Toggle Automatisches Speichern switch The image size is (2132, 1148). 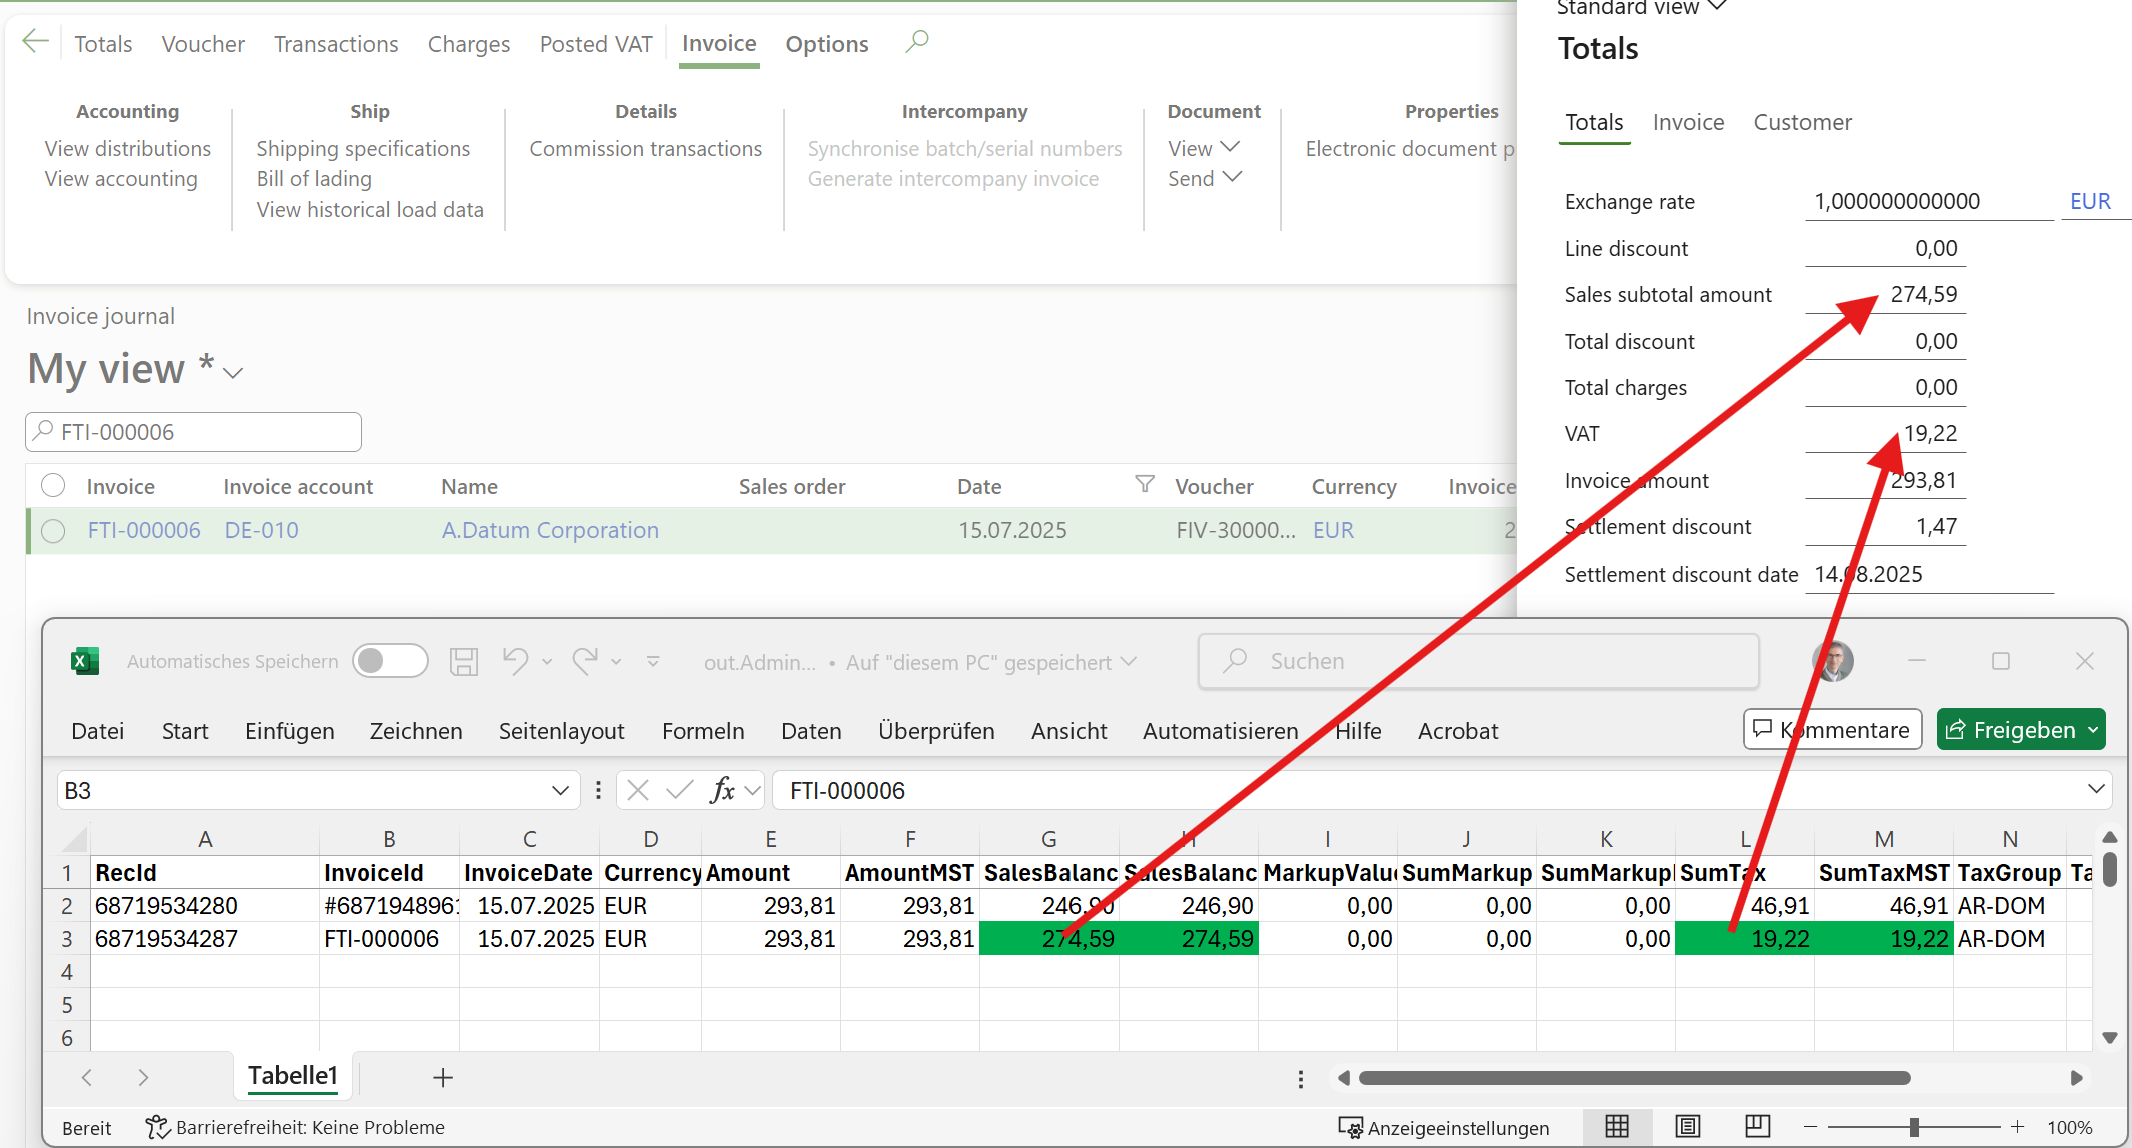point(391,661)
